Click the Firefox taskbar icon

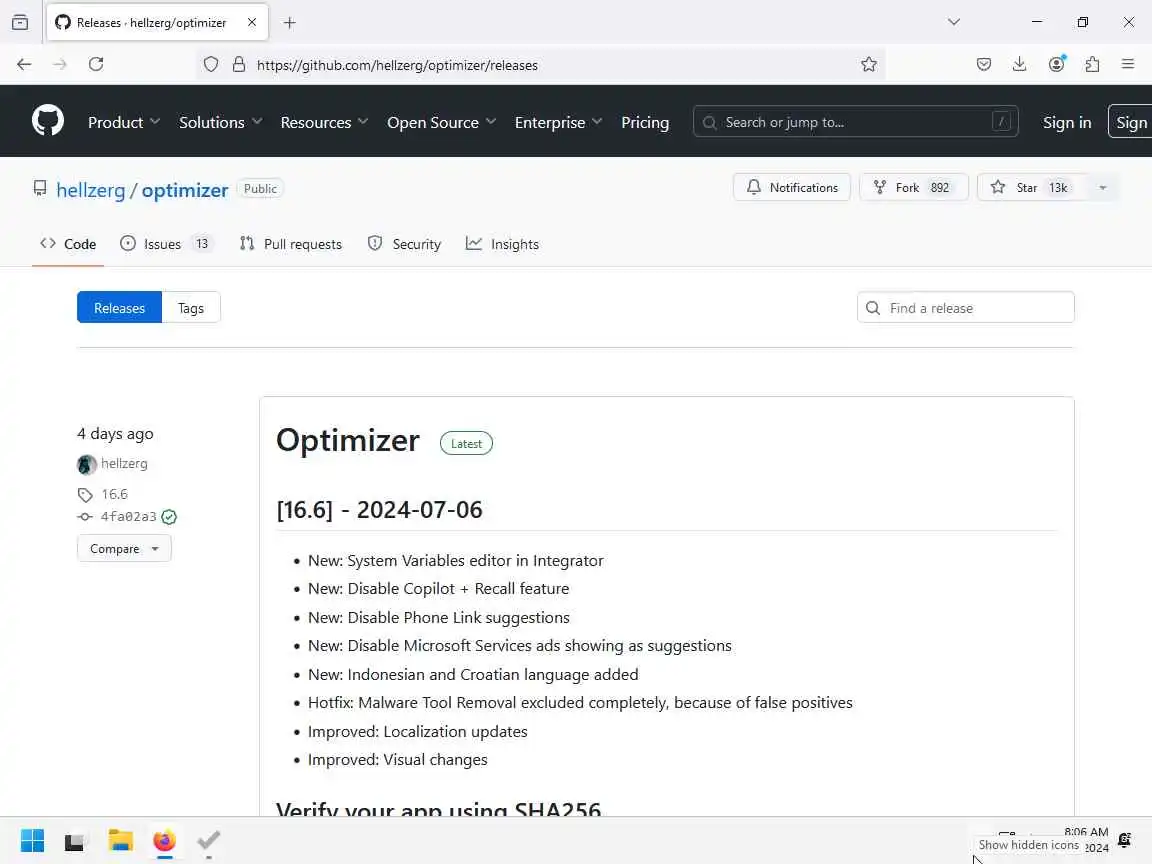point(165,840)
